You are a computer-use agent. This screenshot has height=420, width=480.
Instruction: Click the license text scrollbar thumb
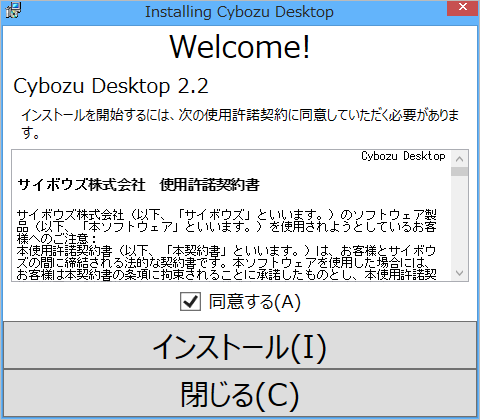(460, 172)
